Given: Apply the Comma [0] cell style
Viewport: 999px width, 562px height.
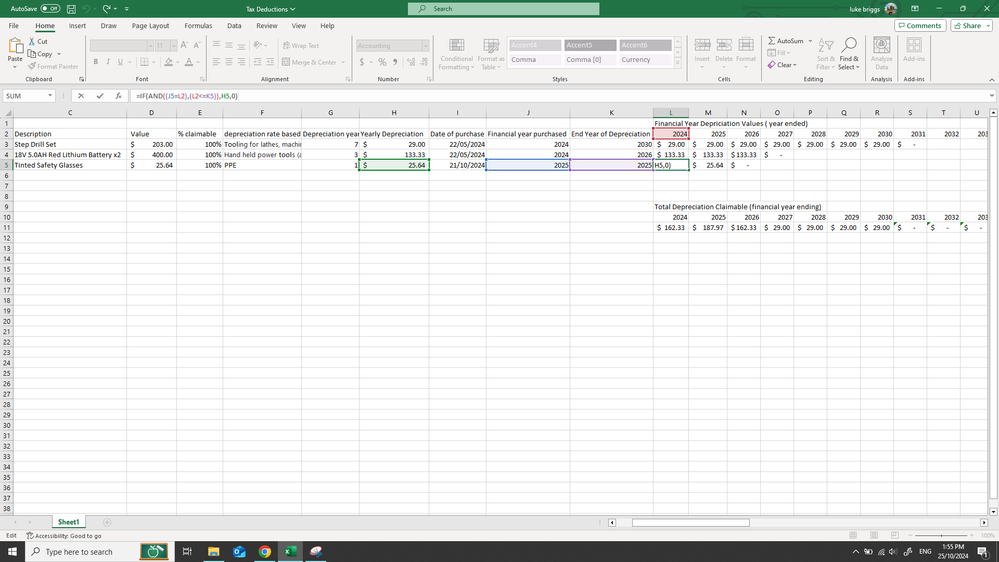Looking at the screenshot, I should point(589,59).
